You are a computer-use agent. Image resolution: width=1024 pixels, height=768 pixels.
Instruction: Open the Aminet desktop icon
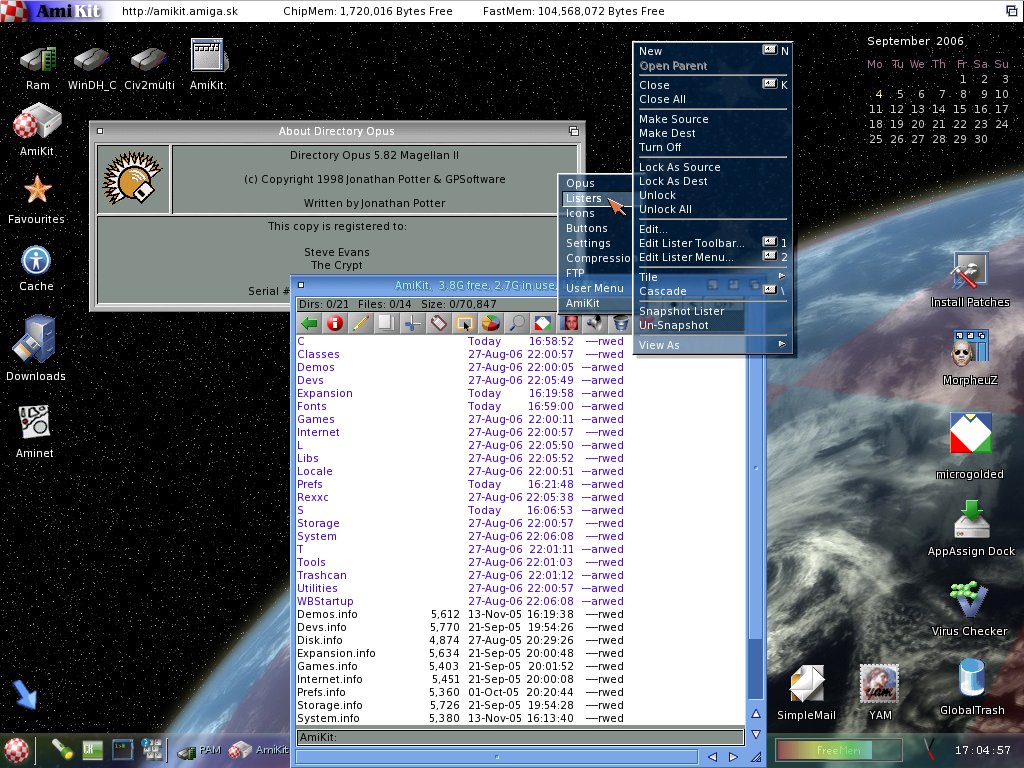tap(35, 431)
